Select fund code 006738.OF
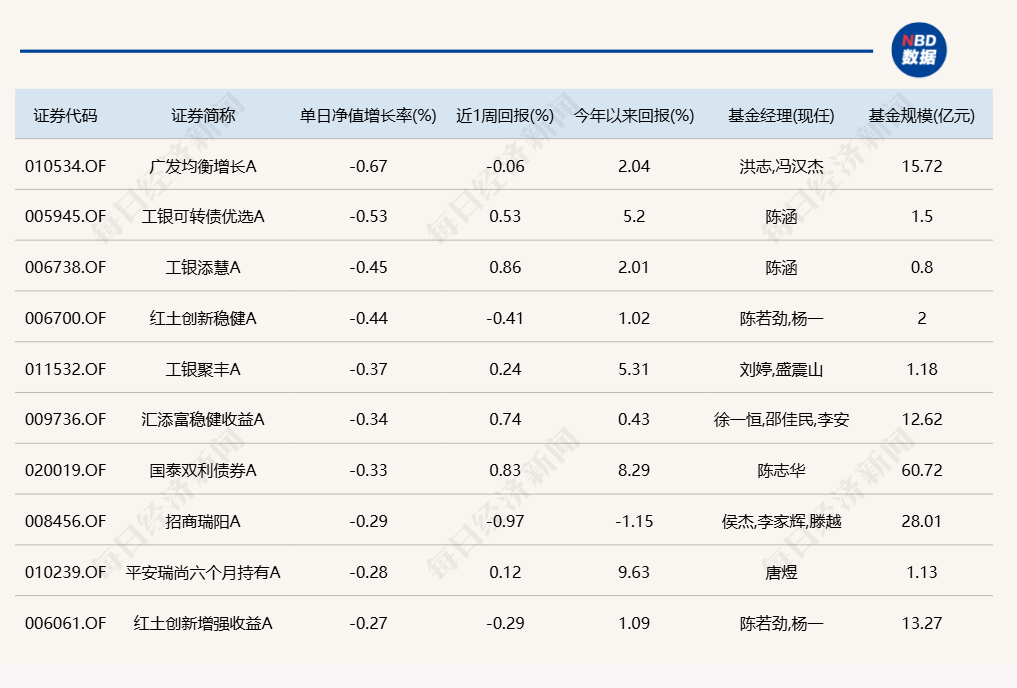 click(x=65, y=267)
